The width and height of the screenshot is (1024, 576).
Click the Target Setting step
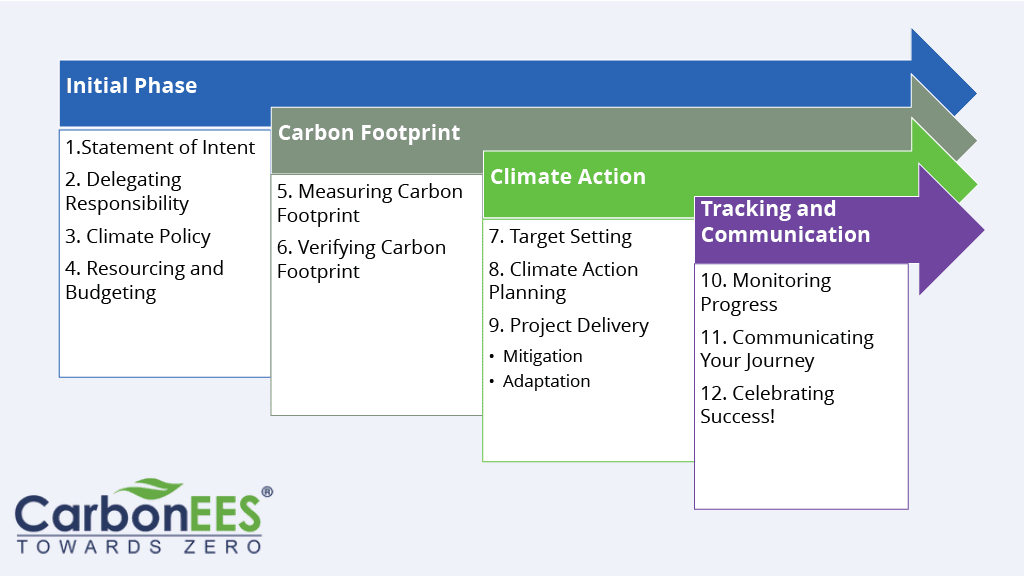point(560,237)
